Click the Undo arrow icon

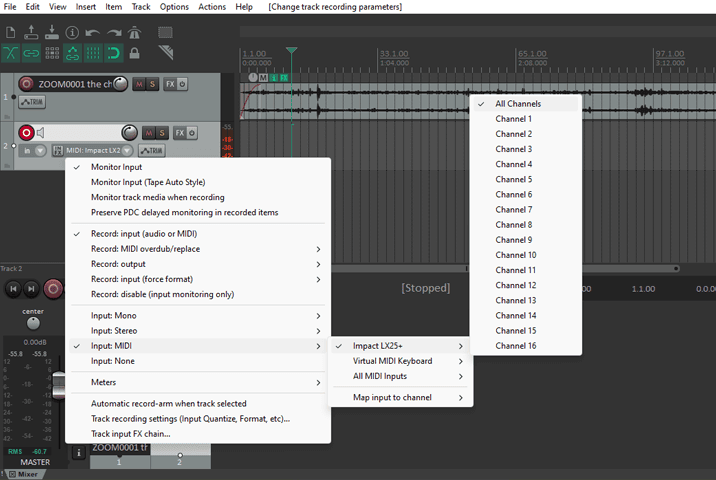coord(93,33)
